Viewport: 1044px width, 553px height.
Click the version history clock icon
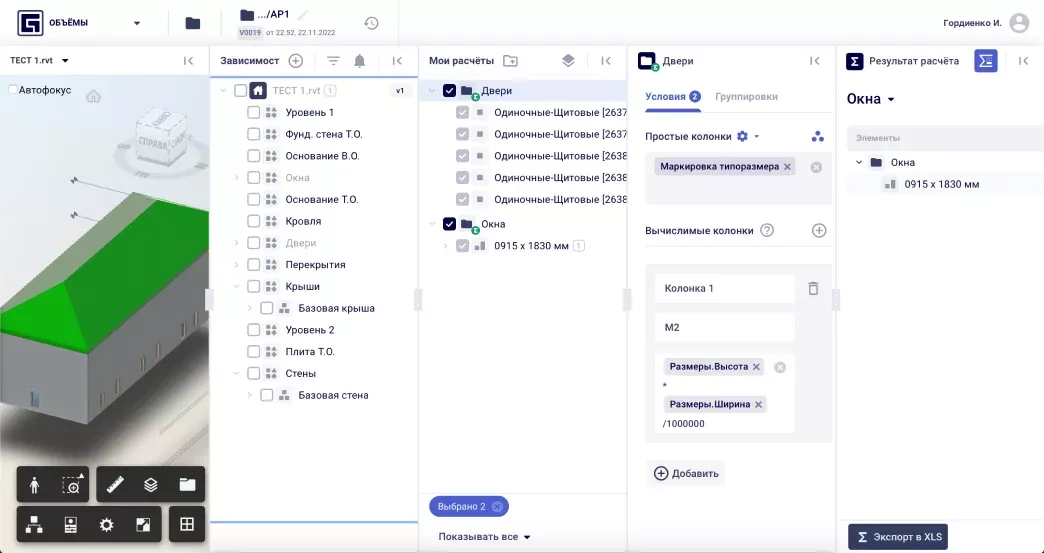click(371, 23)
